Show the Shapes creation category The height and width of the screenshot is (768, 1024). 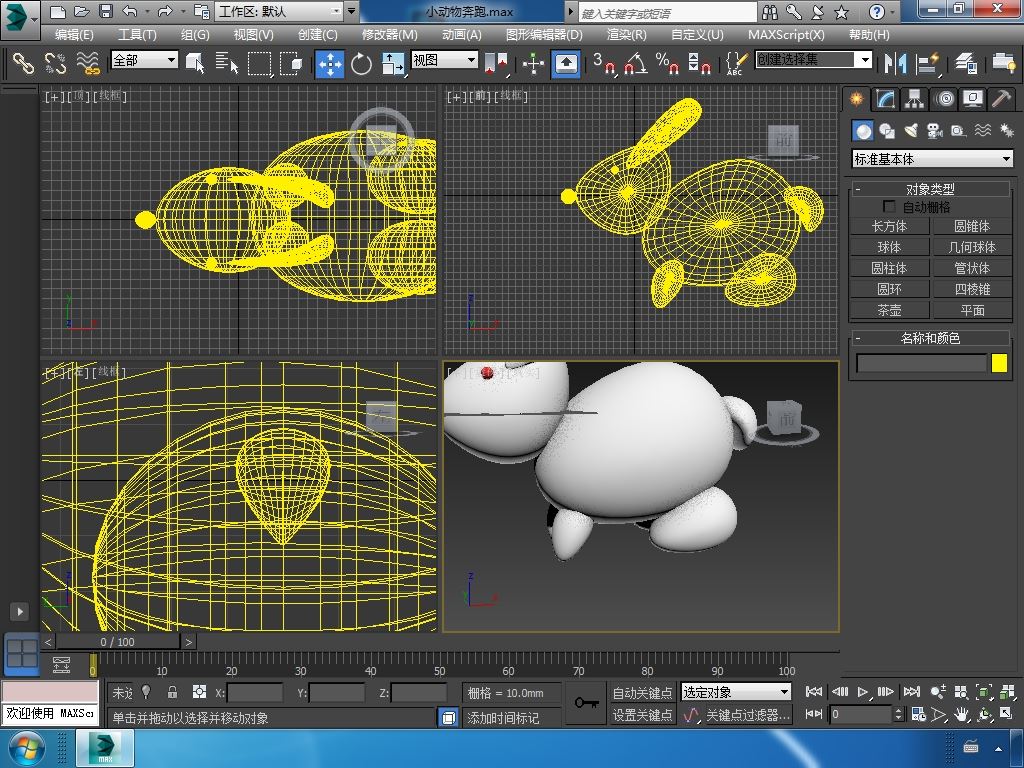pos(887,131)
